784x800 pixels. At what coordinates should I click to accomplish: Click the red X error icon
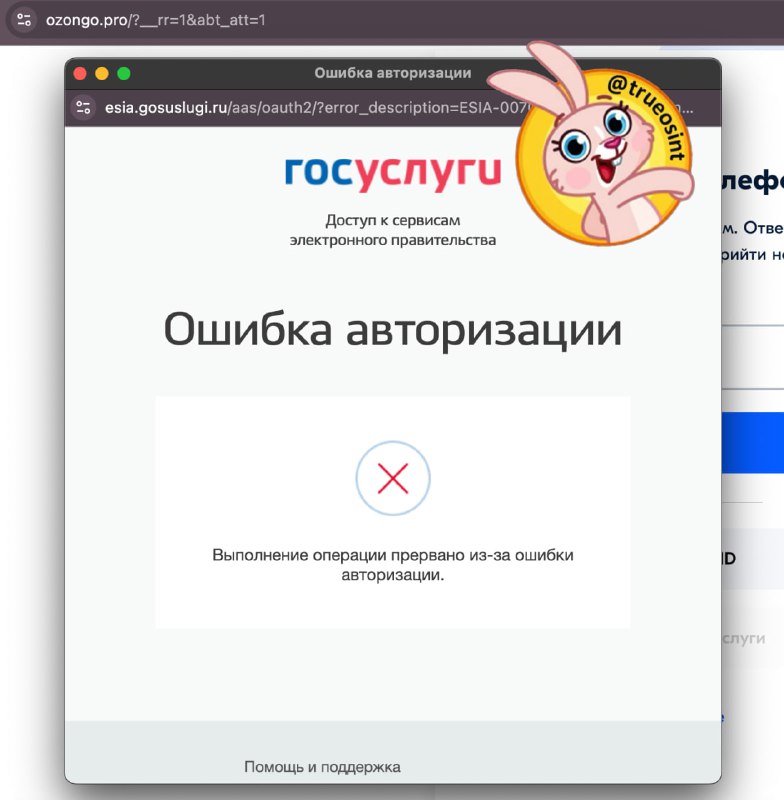[x=393, y=478]
